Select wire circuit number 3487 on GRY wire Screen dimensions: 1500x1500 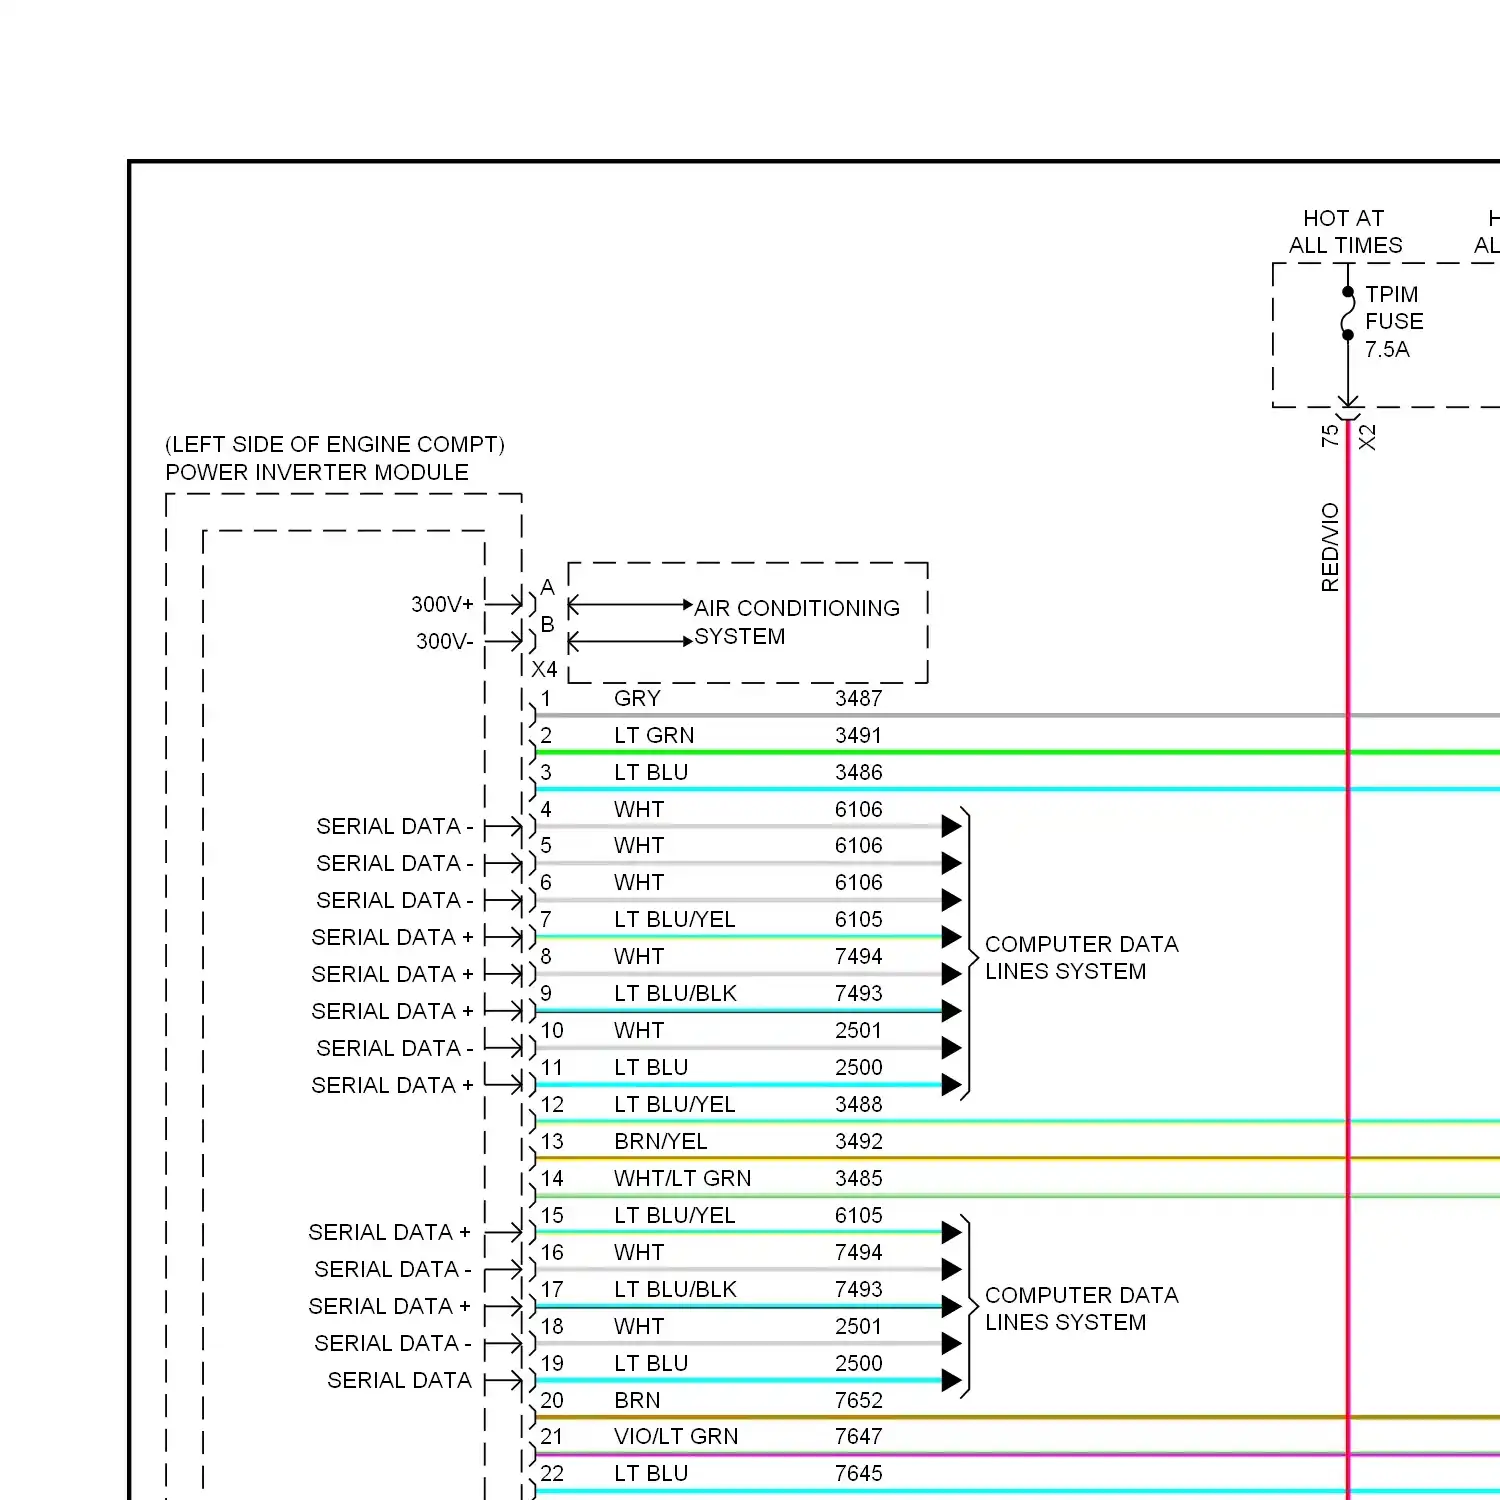click(x=858, y=698)
